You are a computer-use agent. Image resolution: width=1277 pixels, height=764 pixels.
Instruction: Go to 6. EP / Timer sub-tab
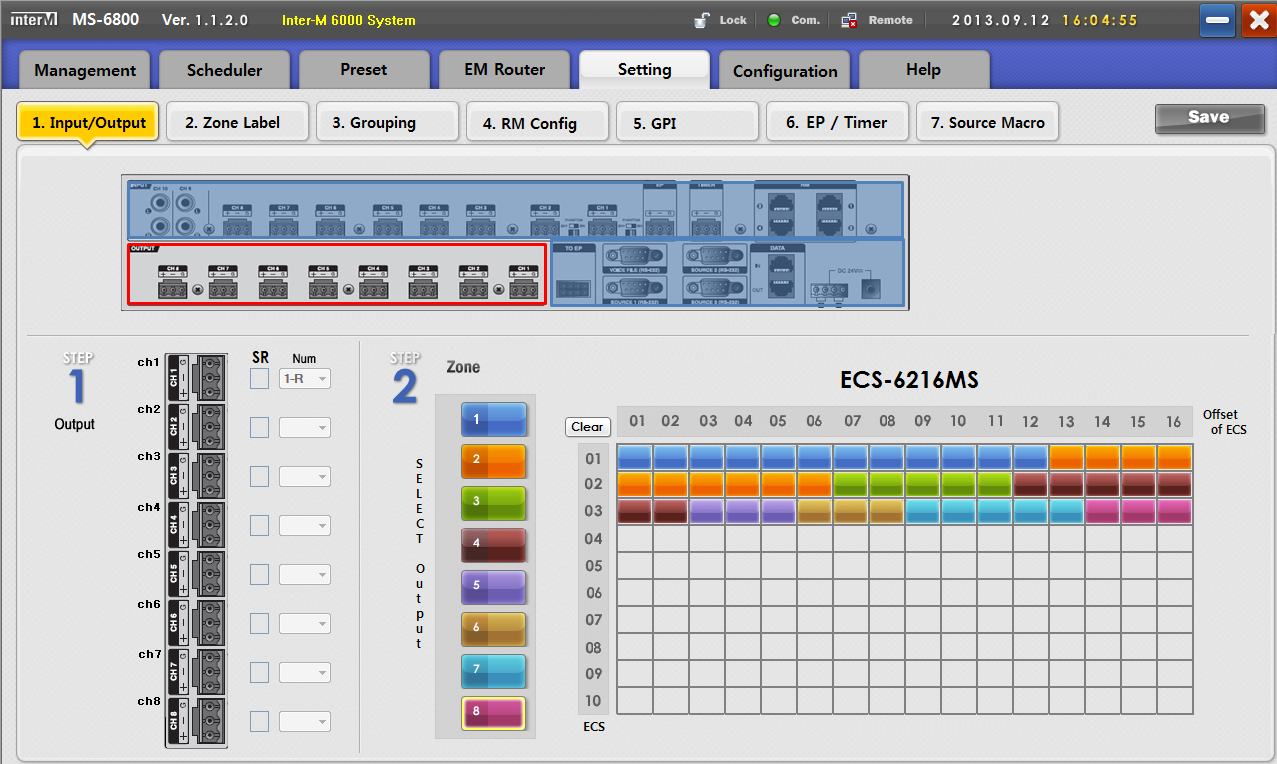[x=837, y=122]
